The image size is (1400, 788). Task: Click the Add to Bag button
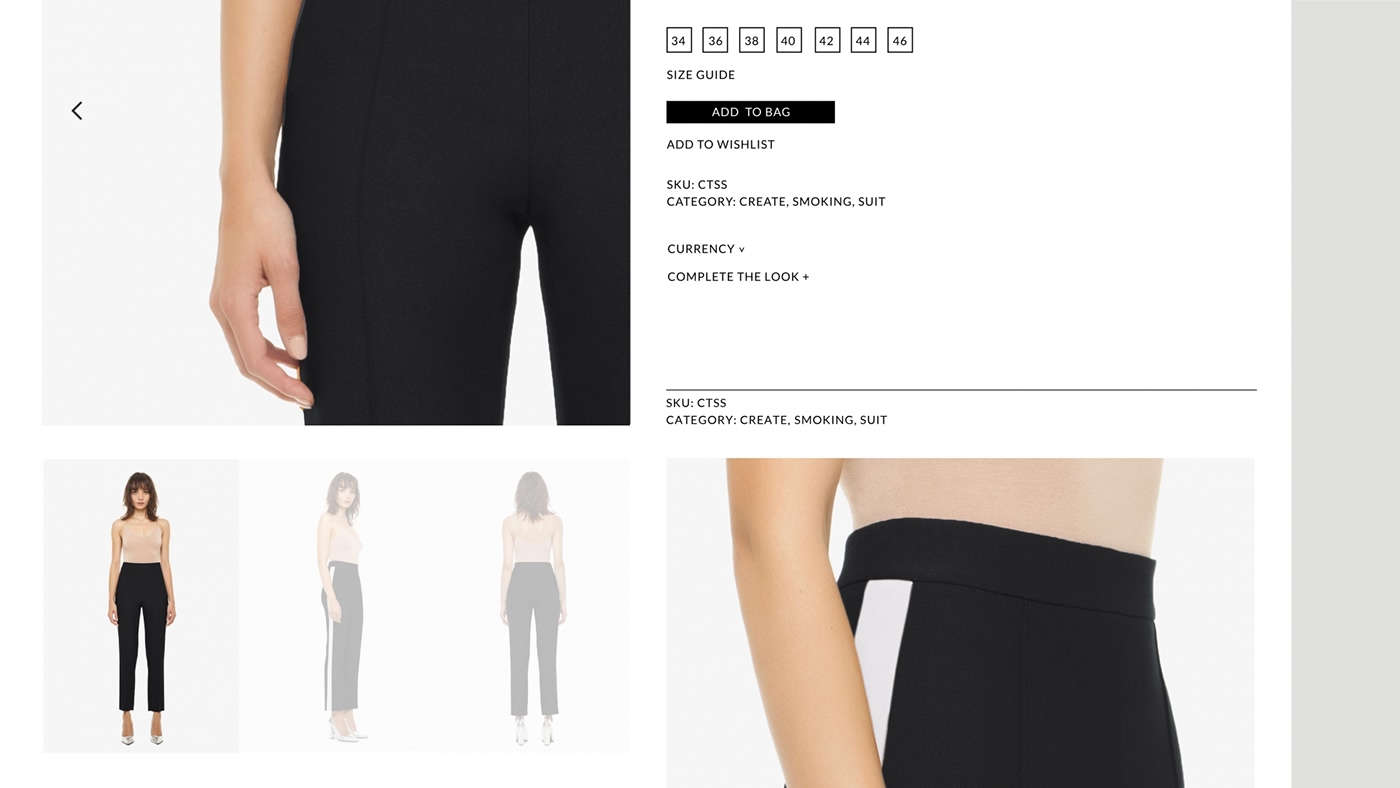tap(750, 112)
